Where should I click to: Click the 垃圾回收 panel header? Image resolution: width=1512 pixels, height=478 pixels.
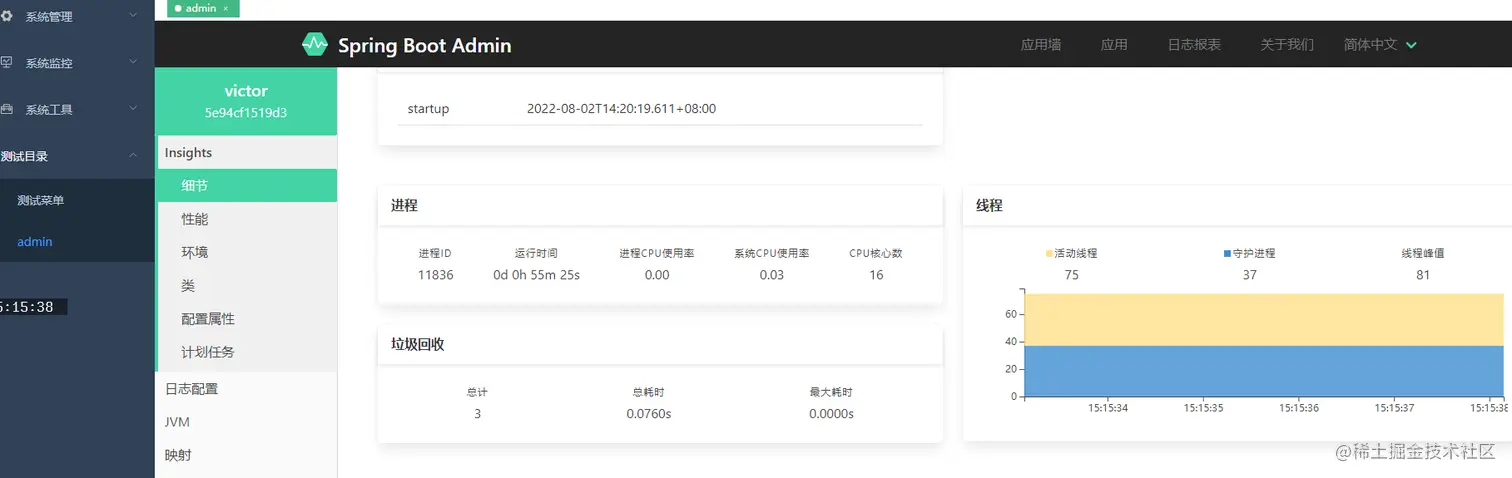point(660,344)
